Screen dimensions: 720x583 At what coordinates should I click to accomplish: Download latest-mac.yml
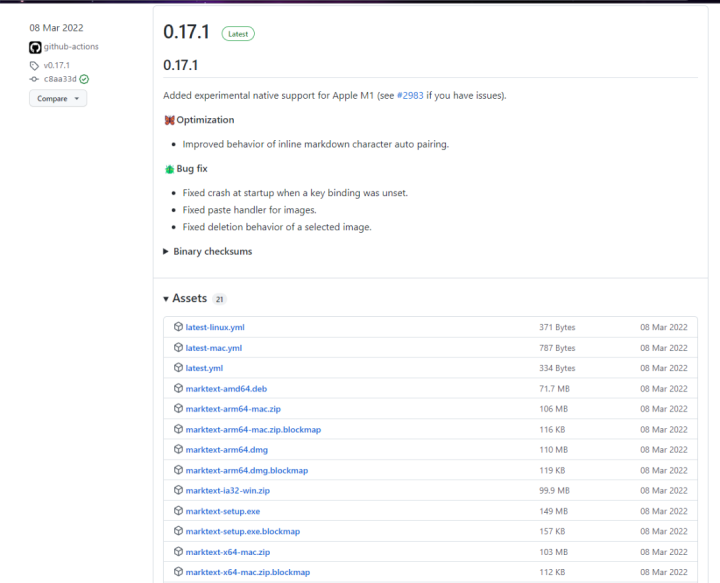[x=214, y=348]
